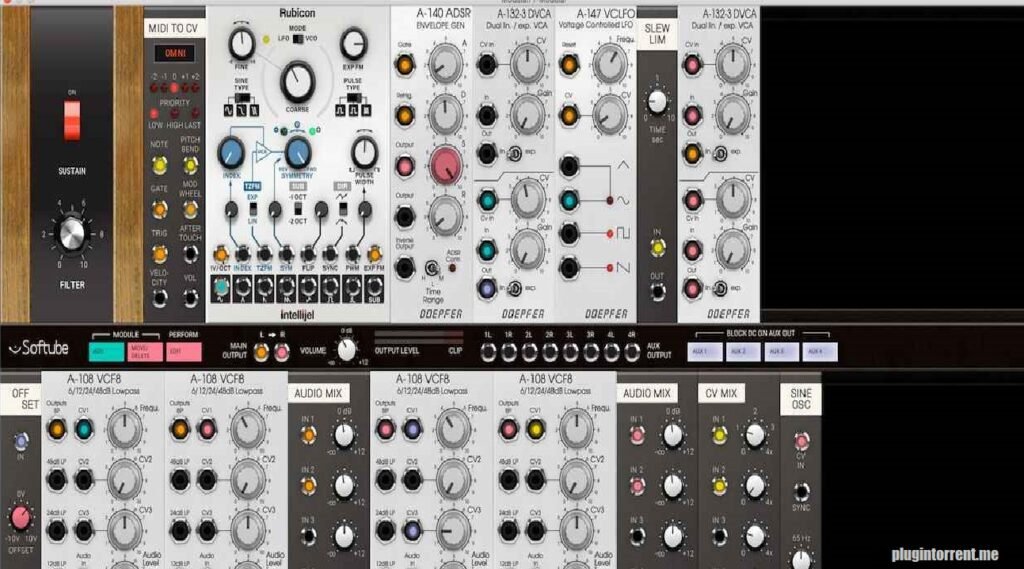This screenshot has width=1024, height=569.
Task: Click the A-147 VCLFO Reset input jack
Action: pyautogui.click(x=569, y=65)
